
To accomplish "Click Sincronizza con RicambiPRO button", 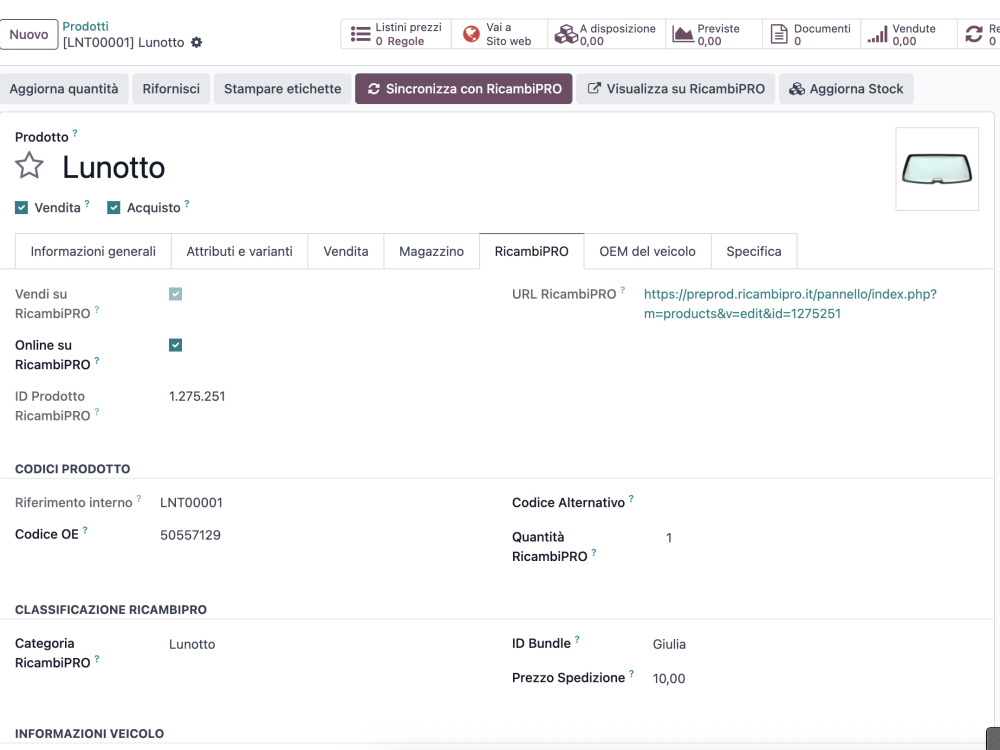I will point(464,89).
